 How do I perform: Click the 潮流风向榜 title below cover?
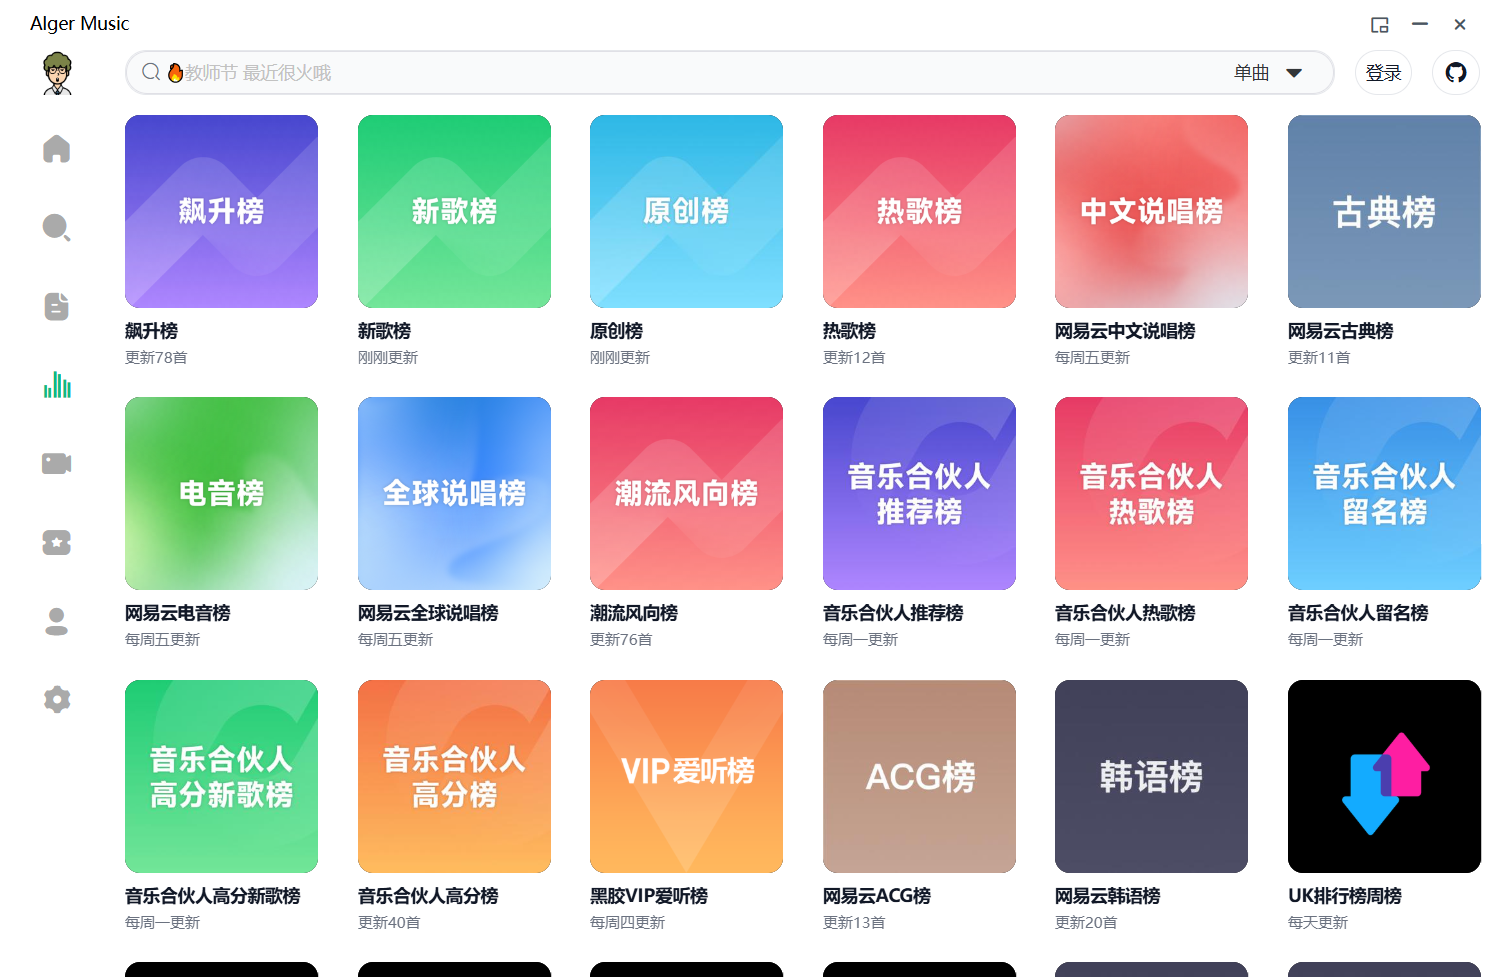coord(634,613)
